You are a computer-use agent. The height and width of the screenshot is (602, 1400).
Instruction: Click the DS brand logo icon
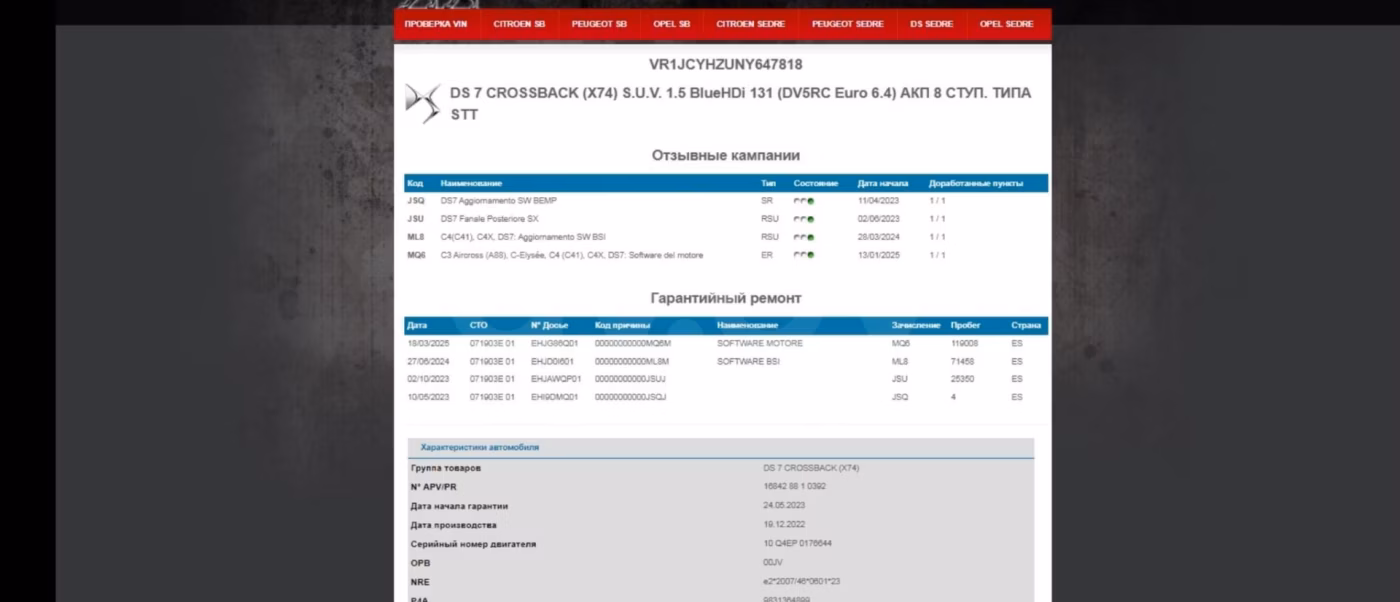click(x=422, y=104)
